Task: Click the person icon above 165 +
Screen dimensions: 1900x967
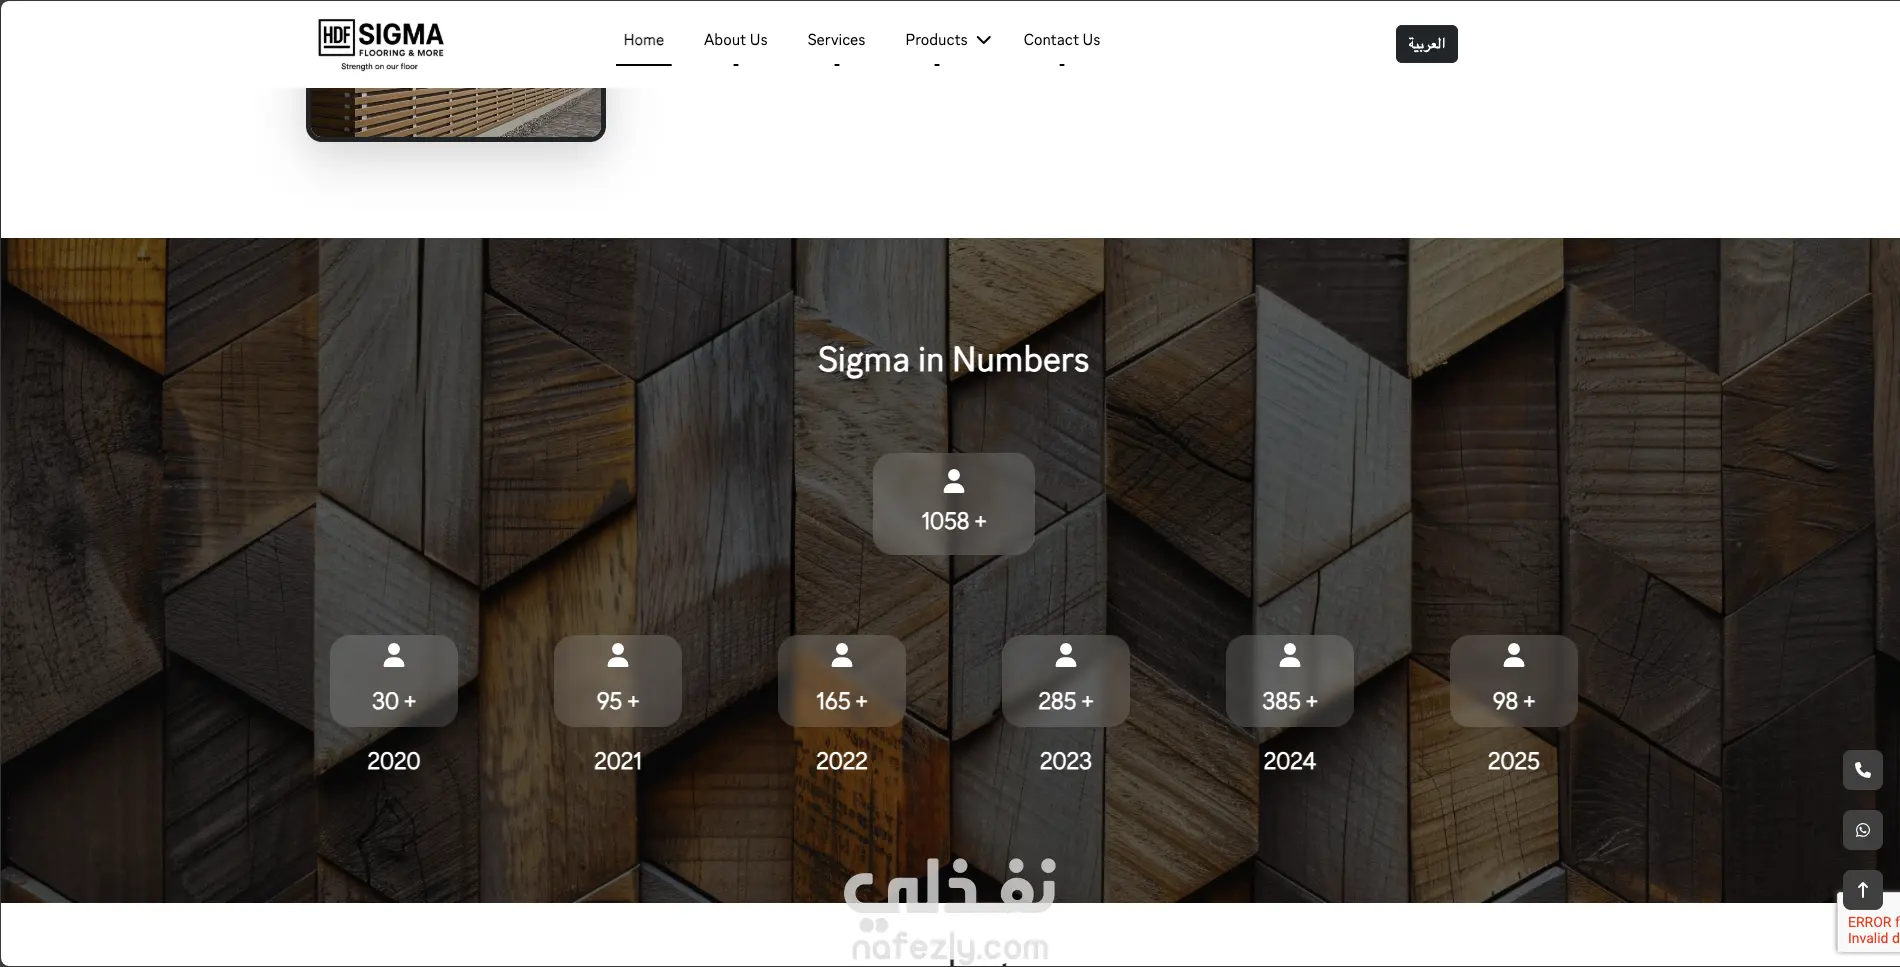Action: point(842,656)
